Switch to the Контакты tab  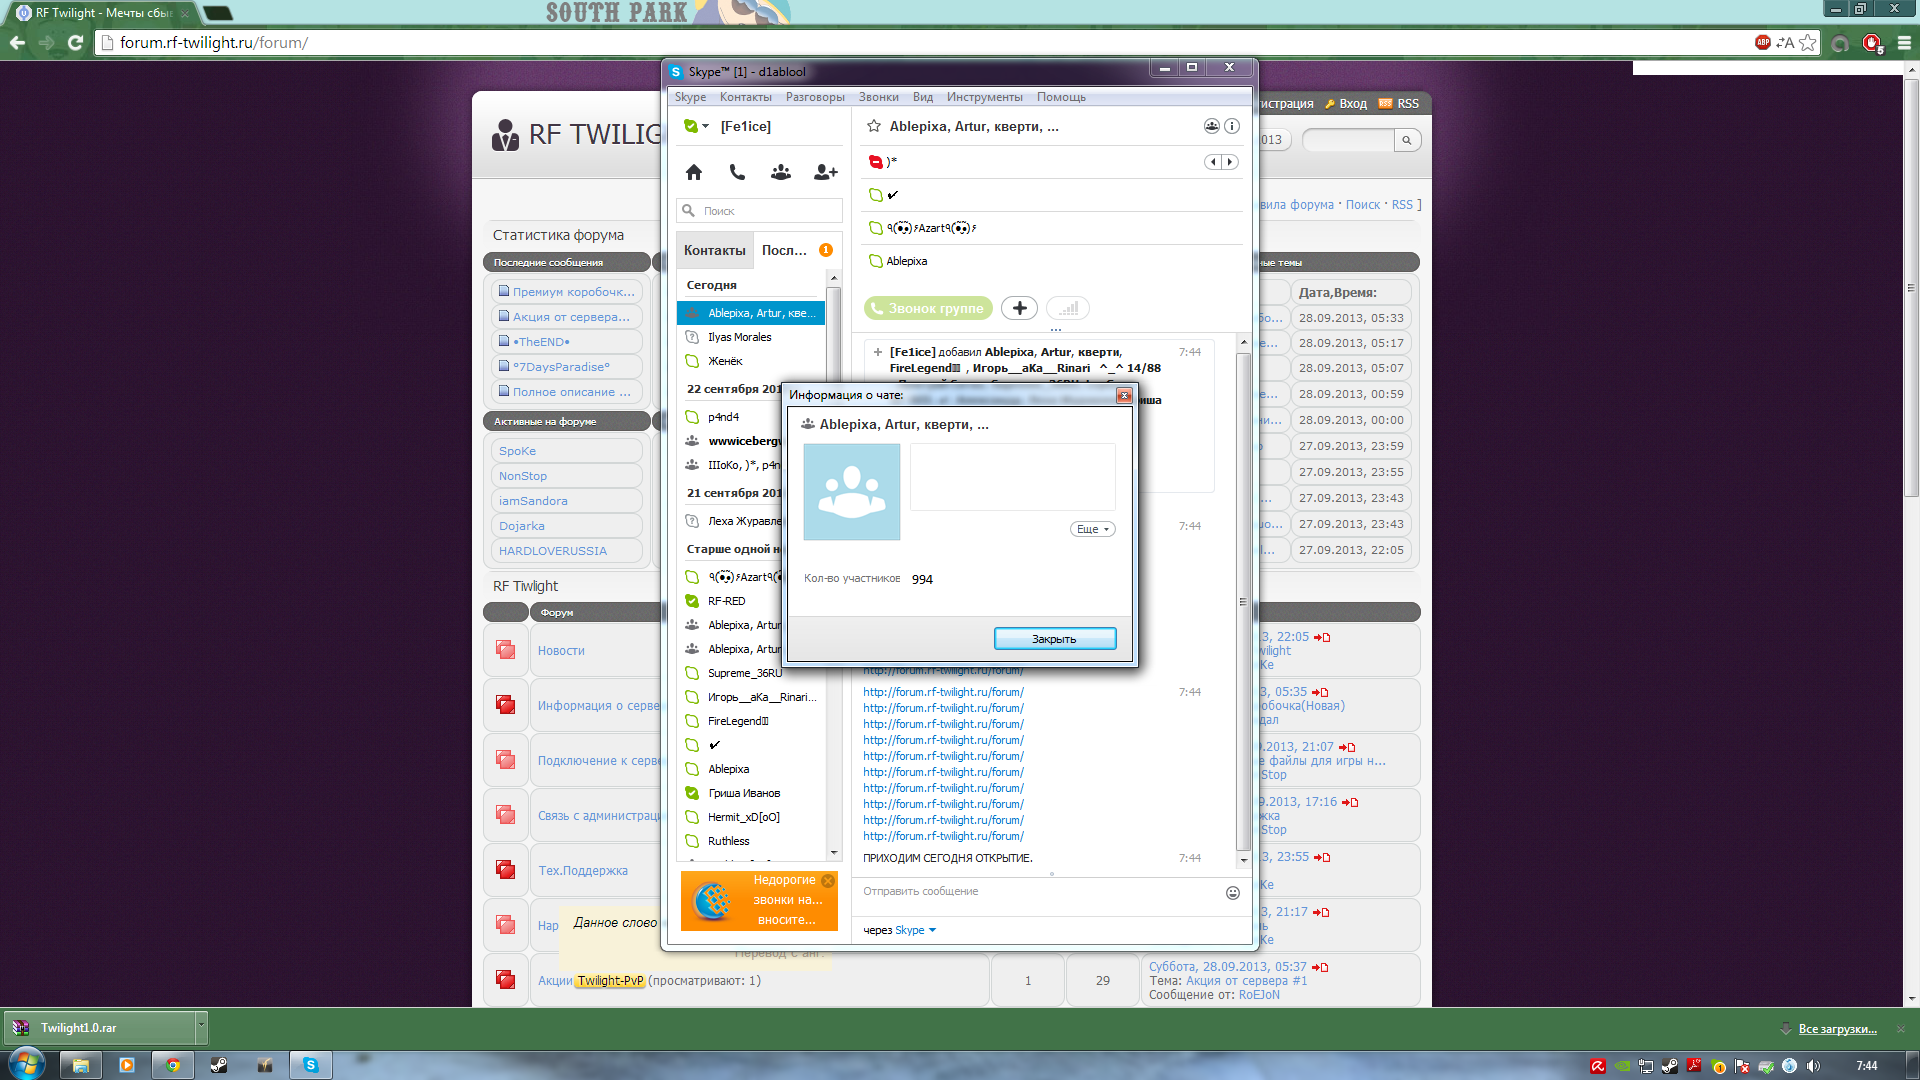(x=714, y=250)
